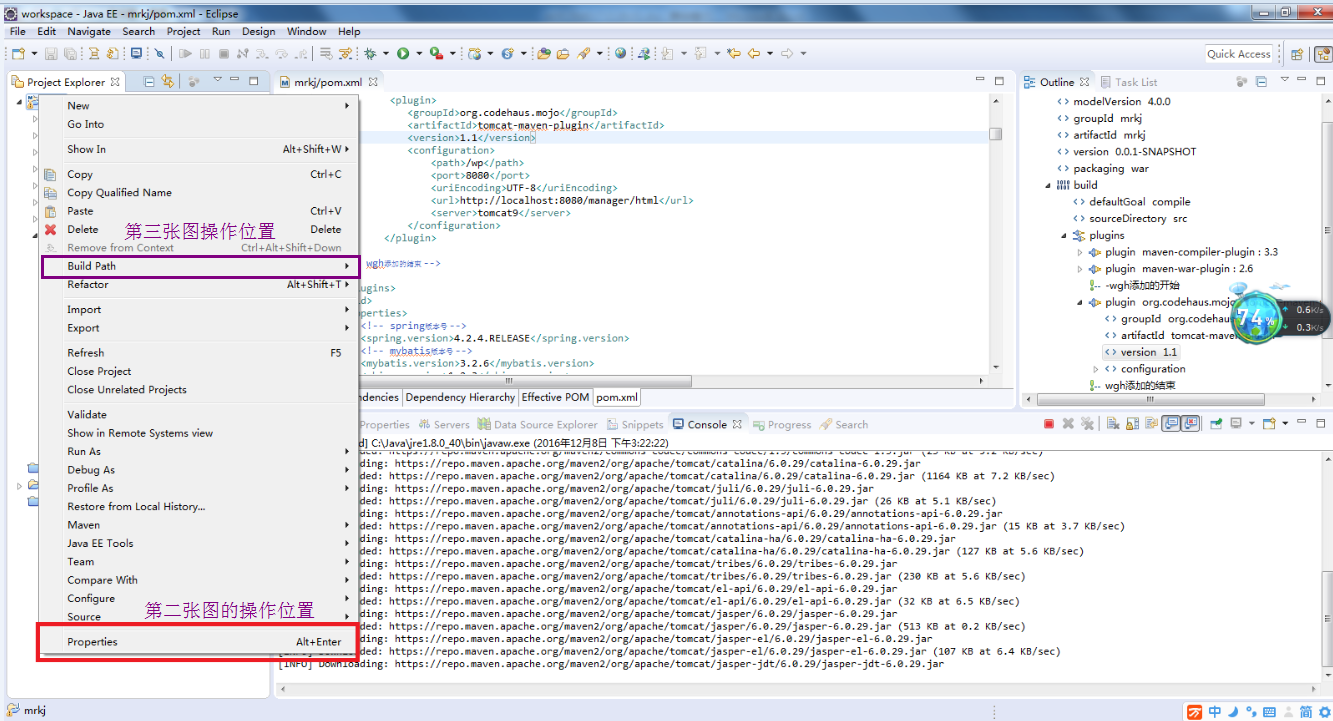Open the Window menu in menu bar
Image resolution: width=1333 pixels, height=721 pixels.
(x=306, y=32)
